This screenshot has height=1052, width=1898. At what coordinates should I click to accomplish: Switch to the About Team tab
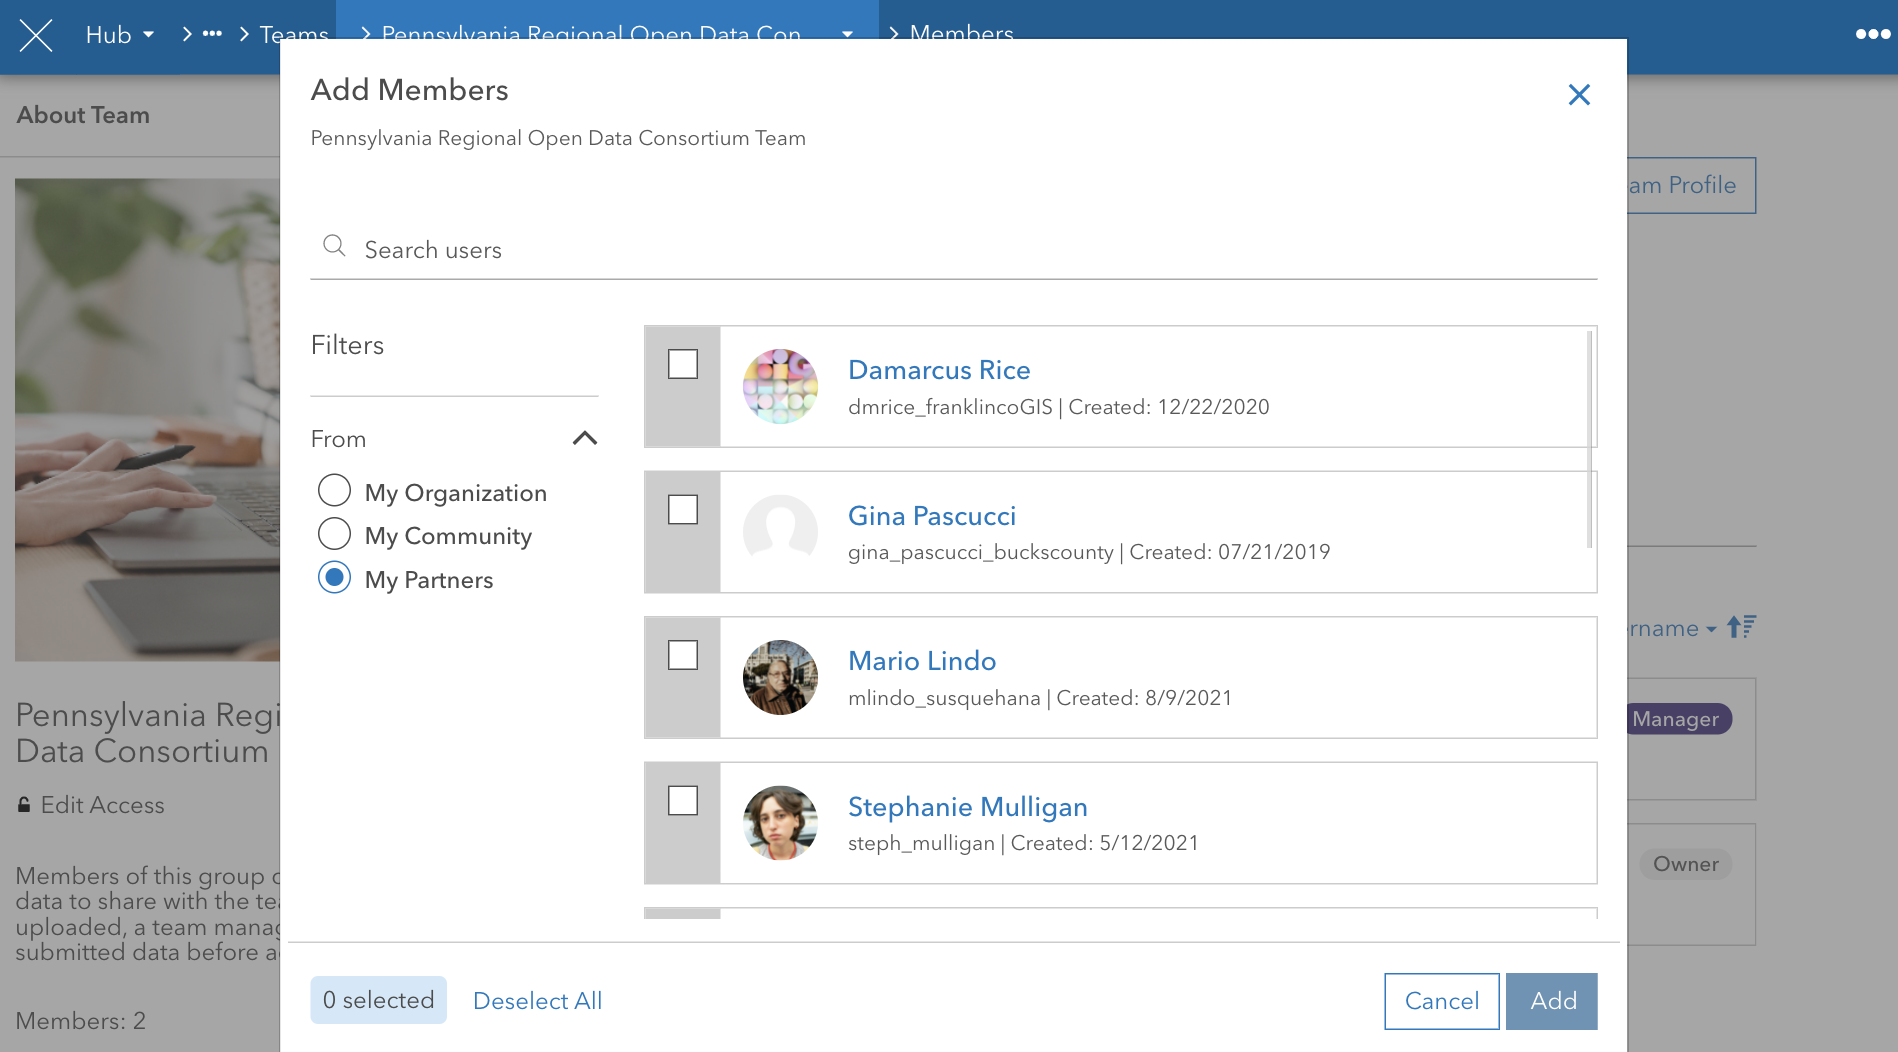click(83, 114)
